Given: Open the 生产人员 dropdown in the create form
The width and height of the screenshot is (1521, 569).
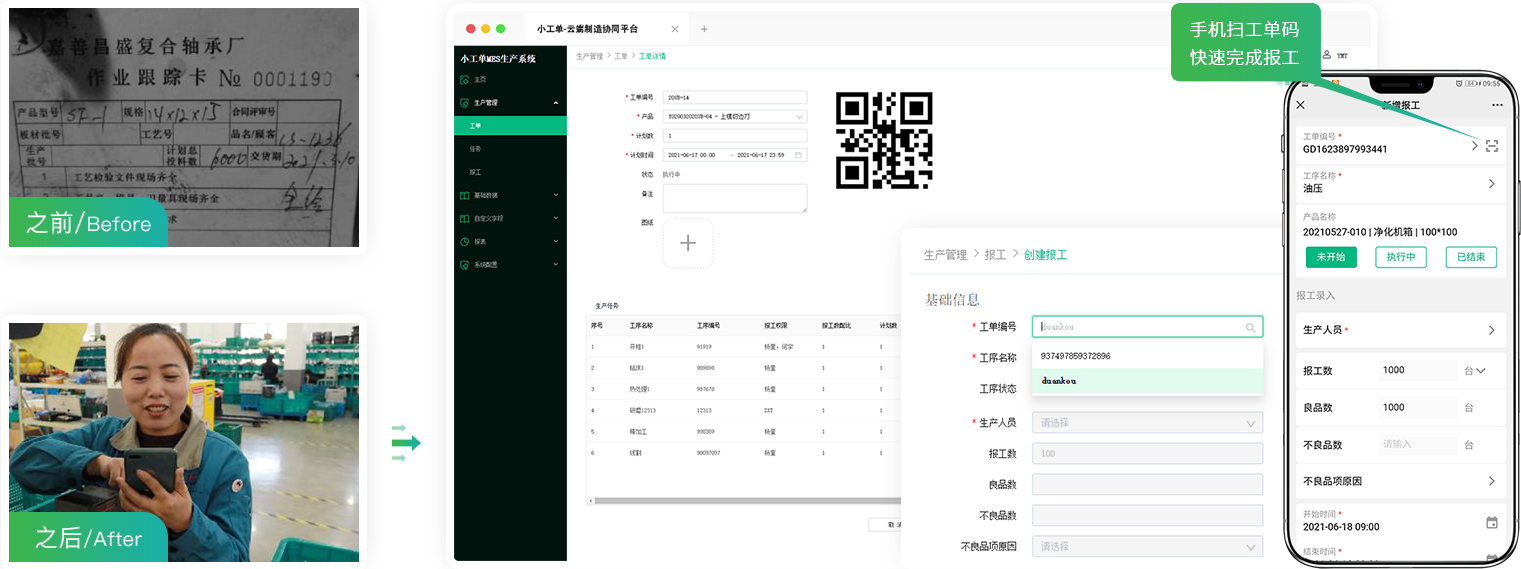Looking at the screenshot, I should pyautogui.click(x=1147, y=423).
